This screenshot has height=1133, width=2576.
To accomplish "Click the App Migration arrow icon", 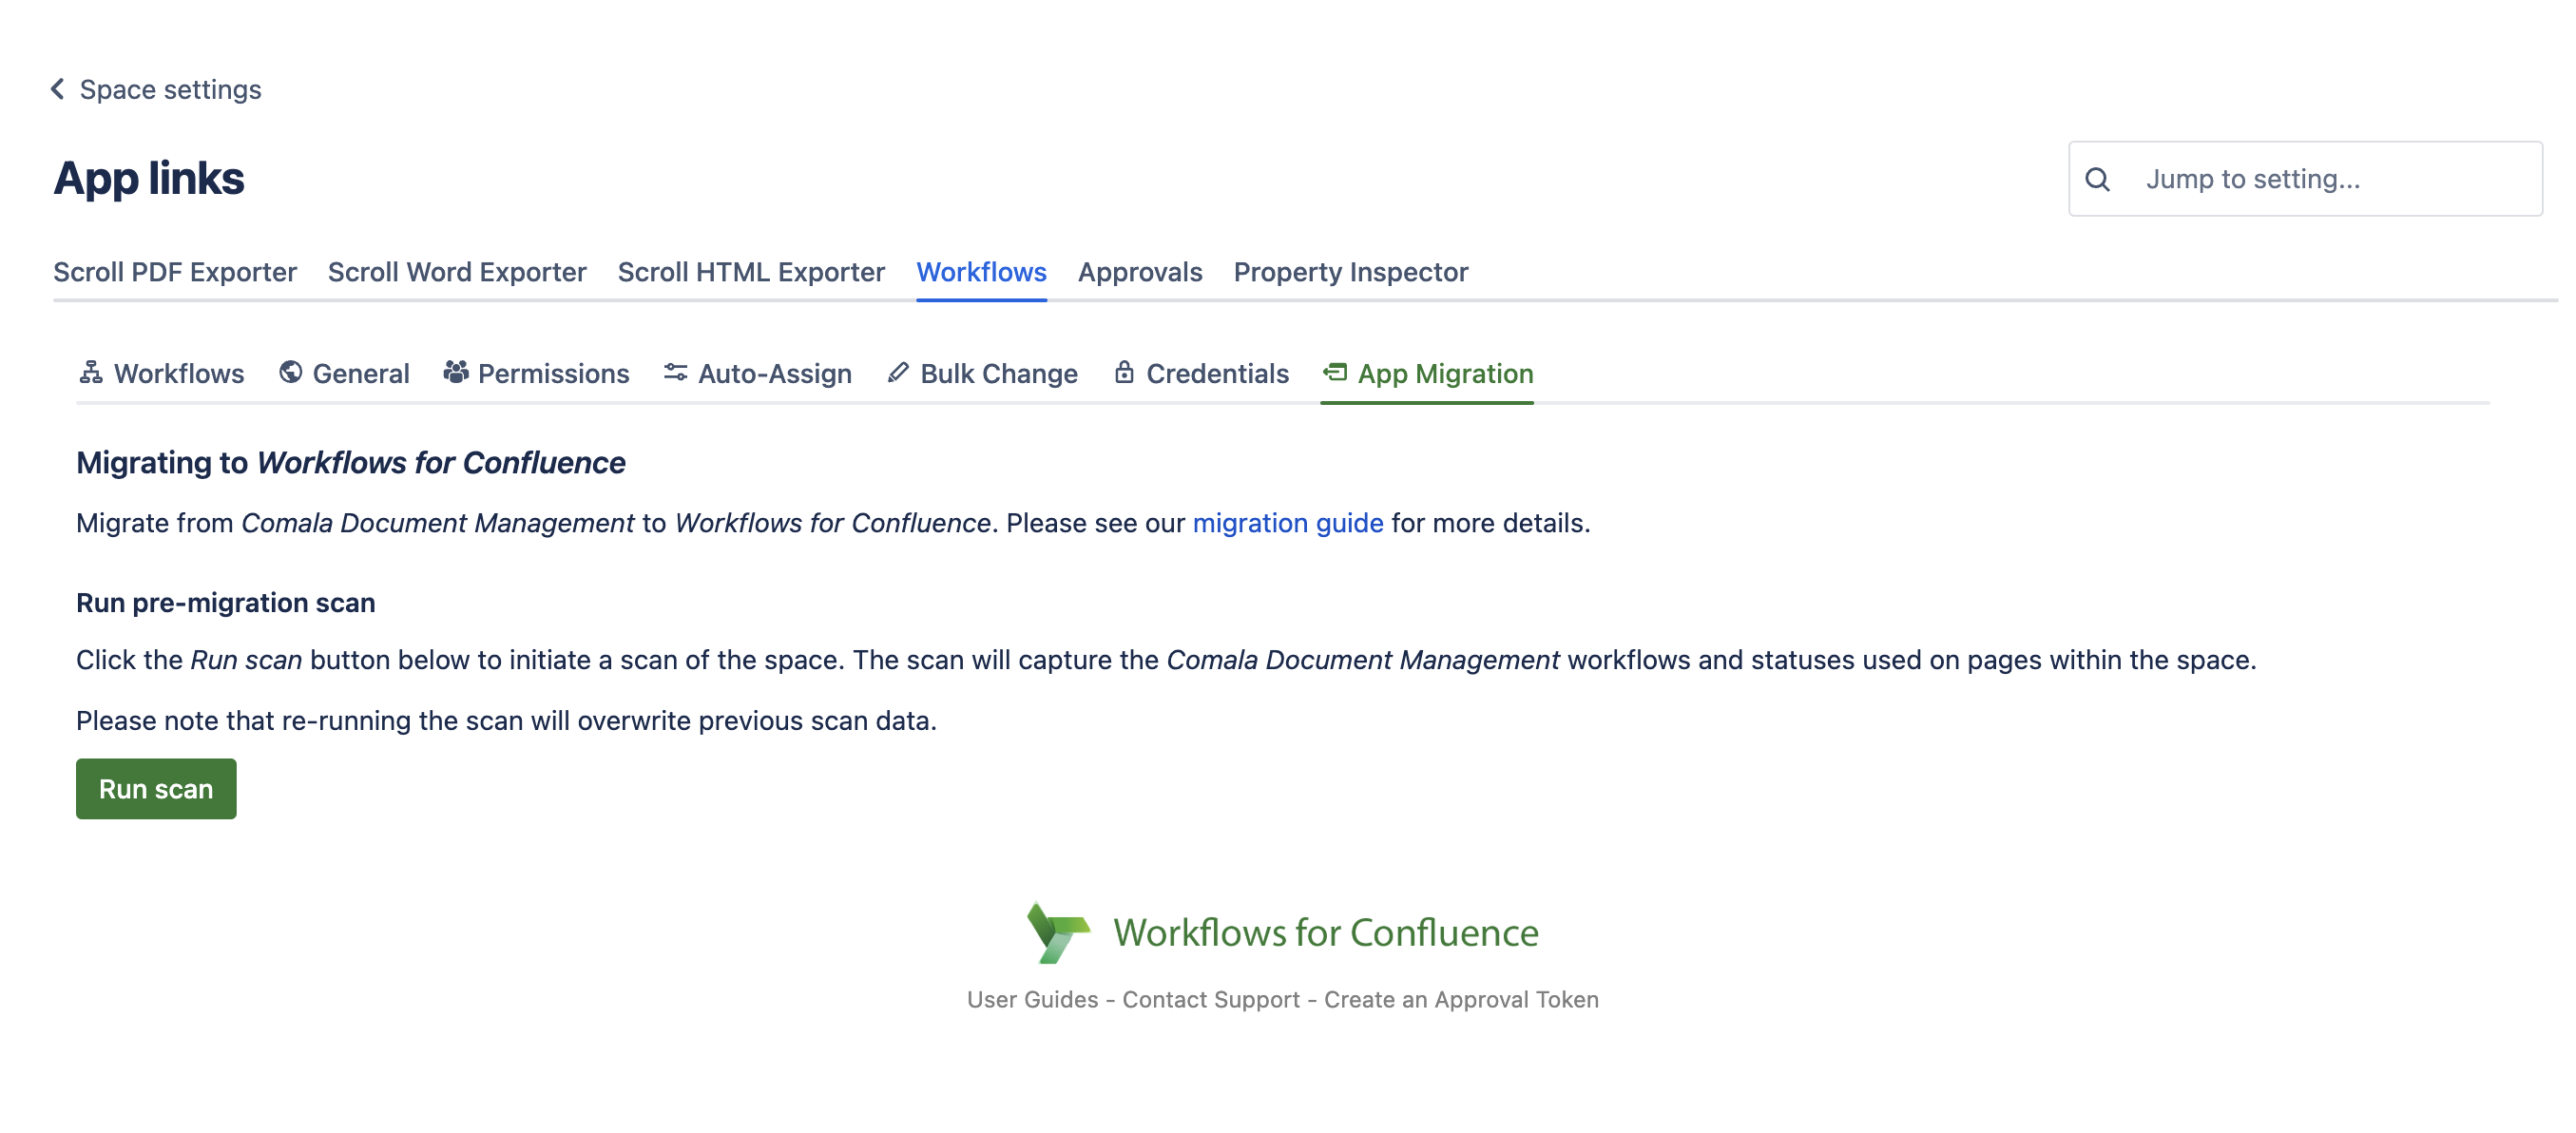I will [1335, 372].
